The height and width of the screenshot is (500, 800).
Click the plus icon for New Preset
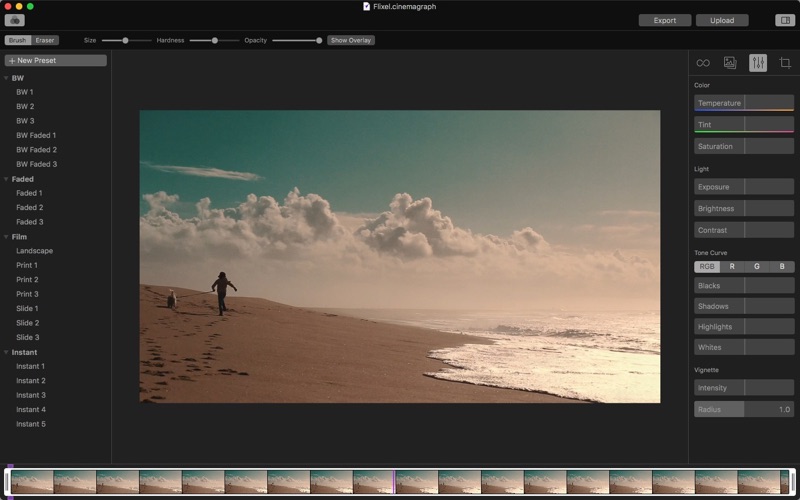click(x=11, y=61)
